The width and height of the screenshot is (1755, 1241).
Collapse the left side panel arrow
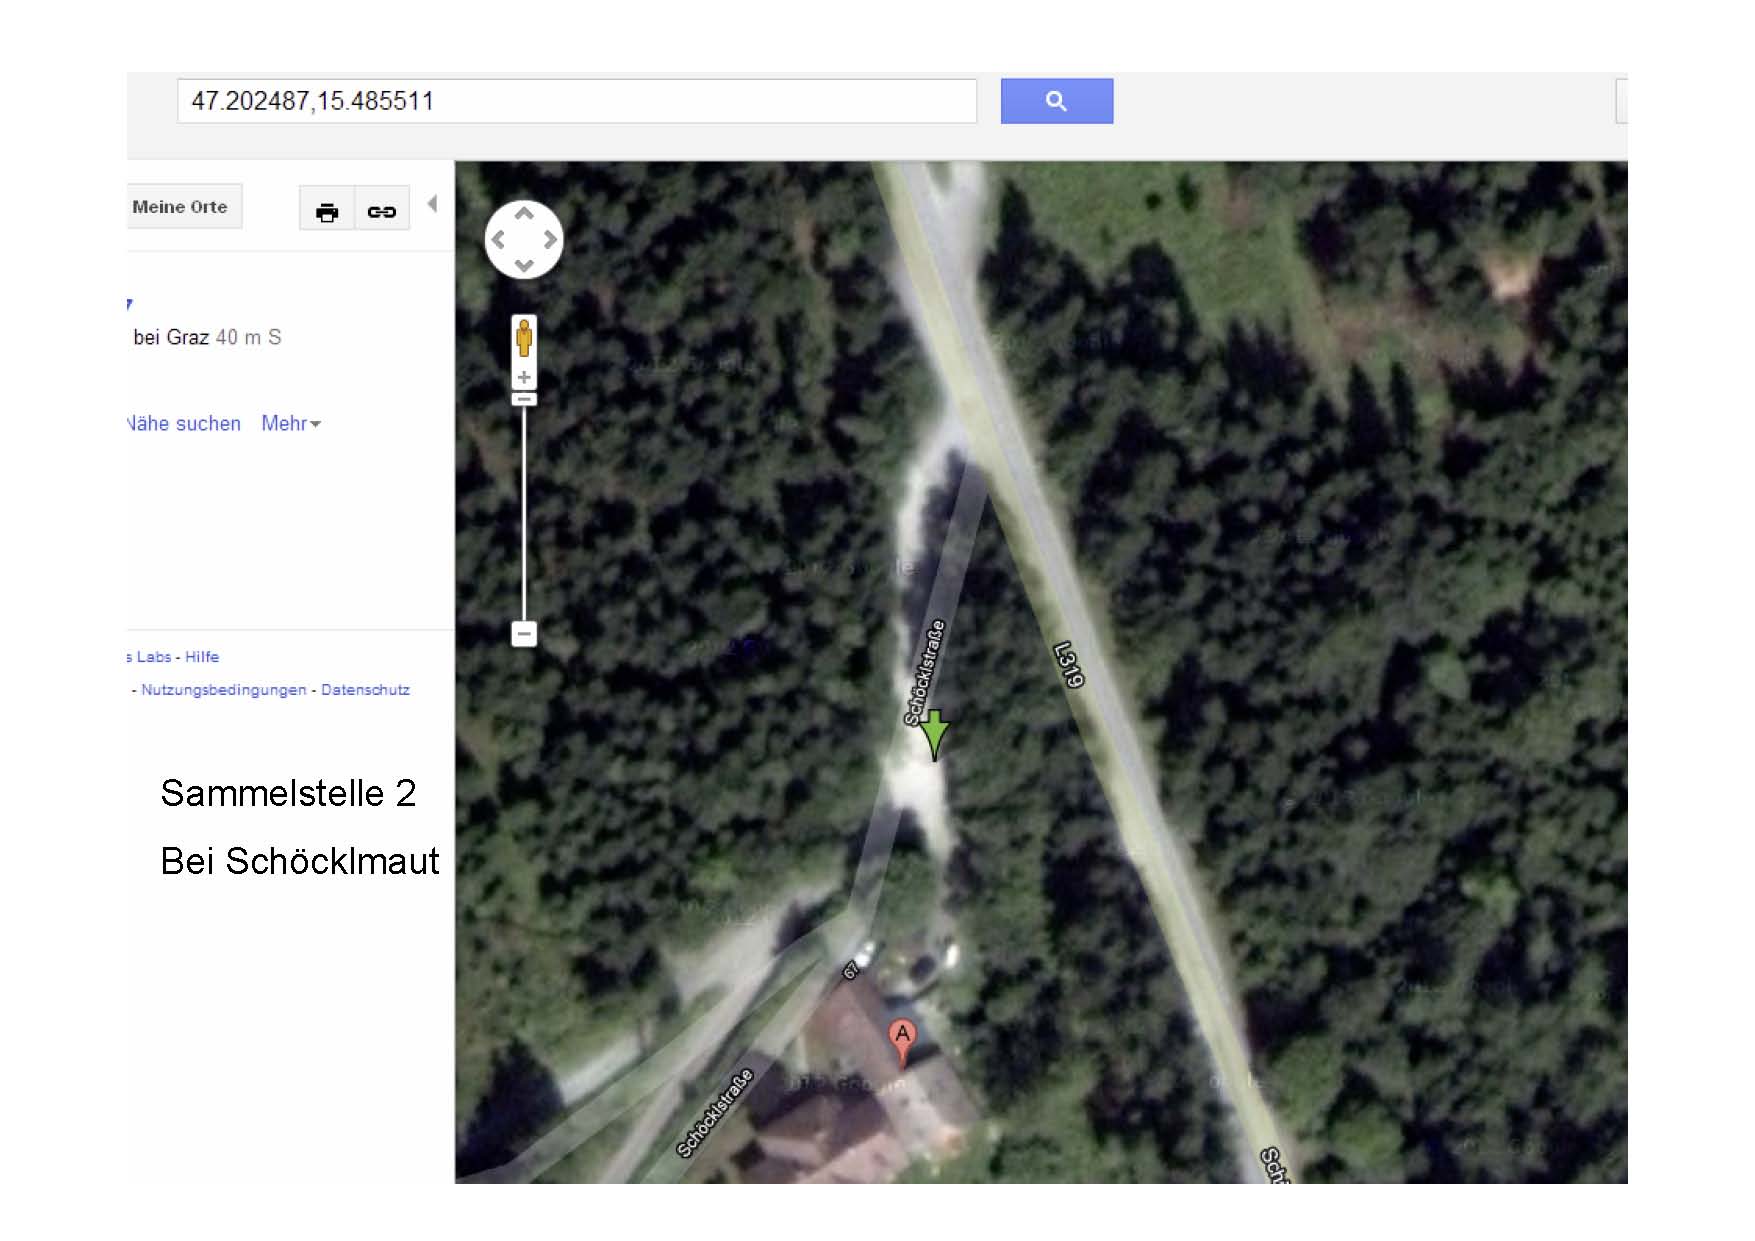(x=432, y=204)
